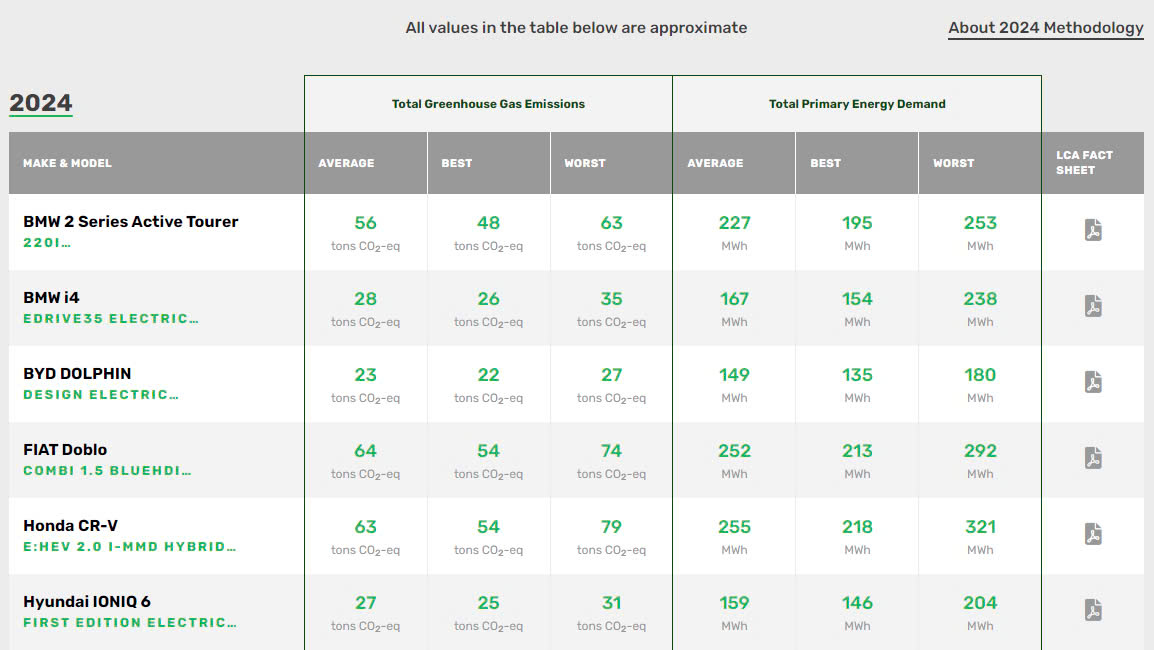Click the greenhouse gas Average column header

(346, 163)
